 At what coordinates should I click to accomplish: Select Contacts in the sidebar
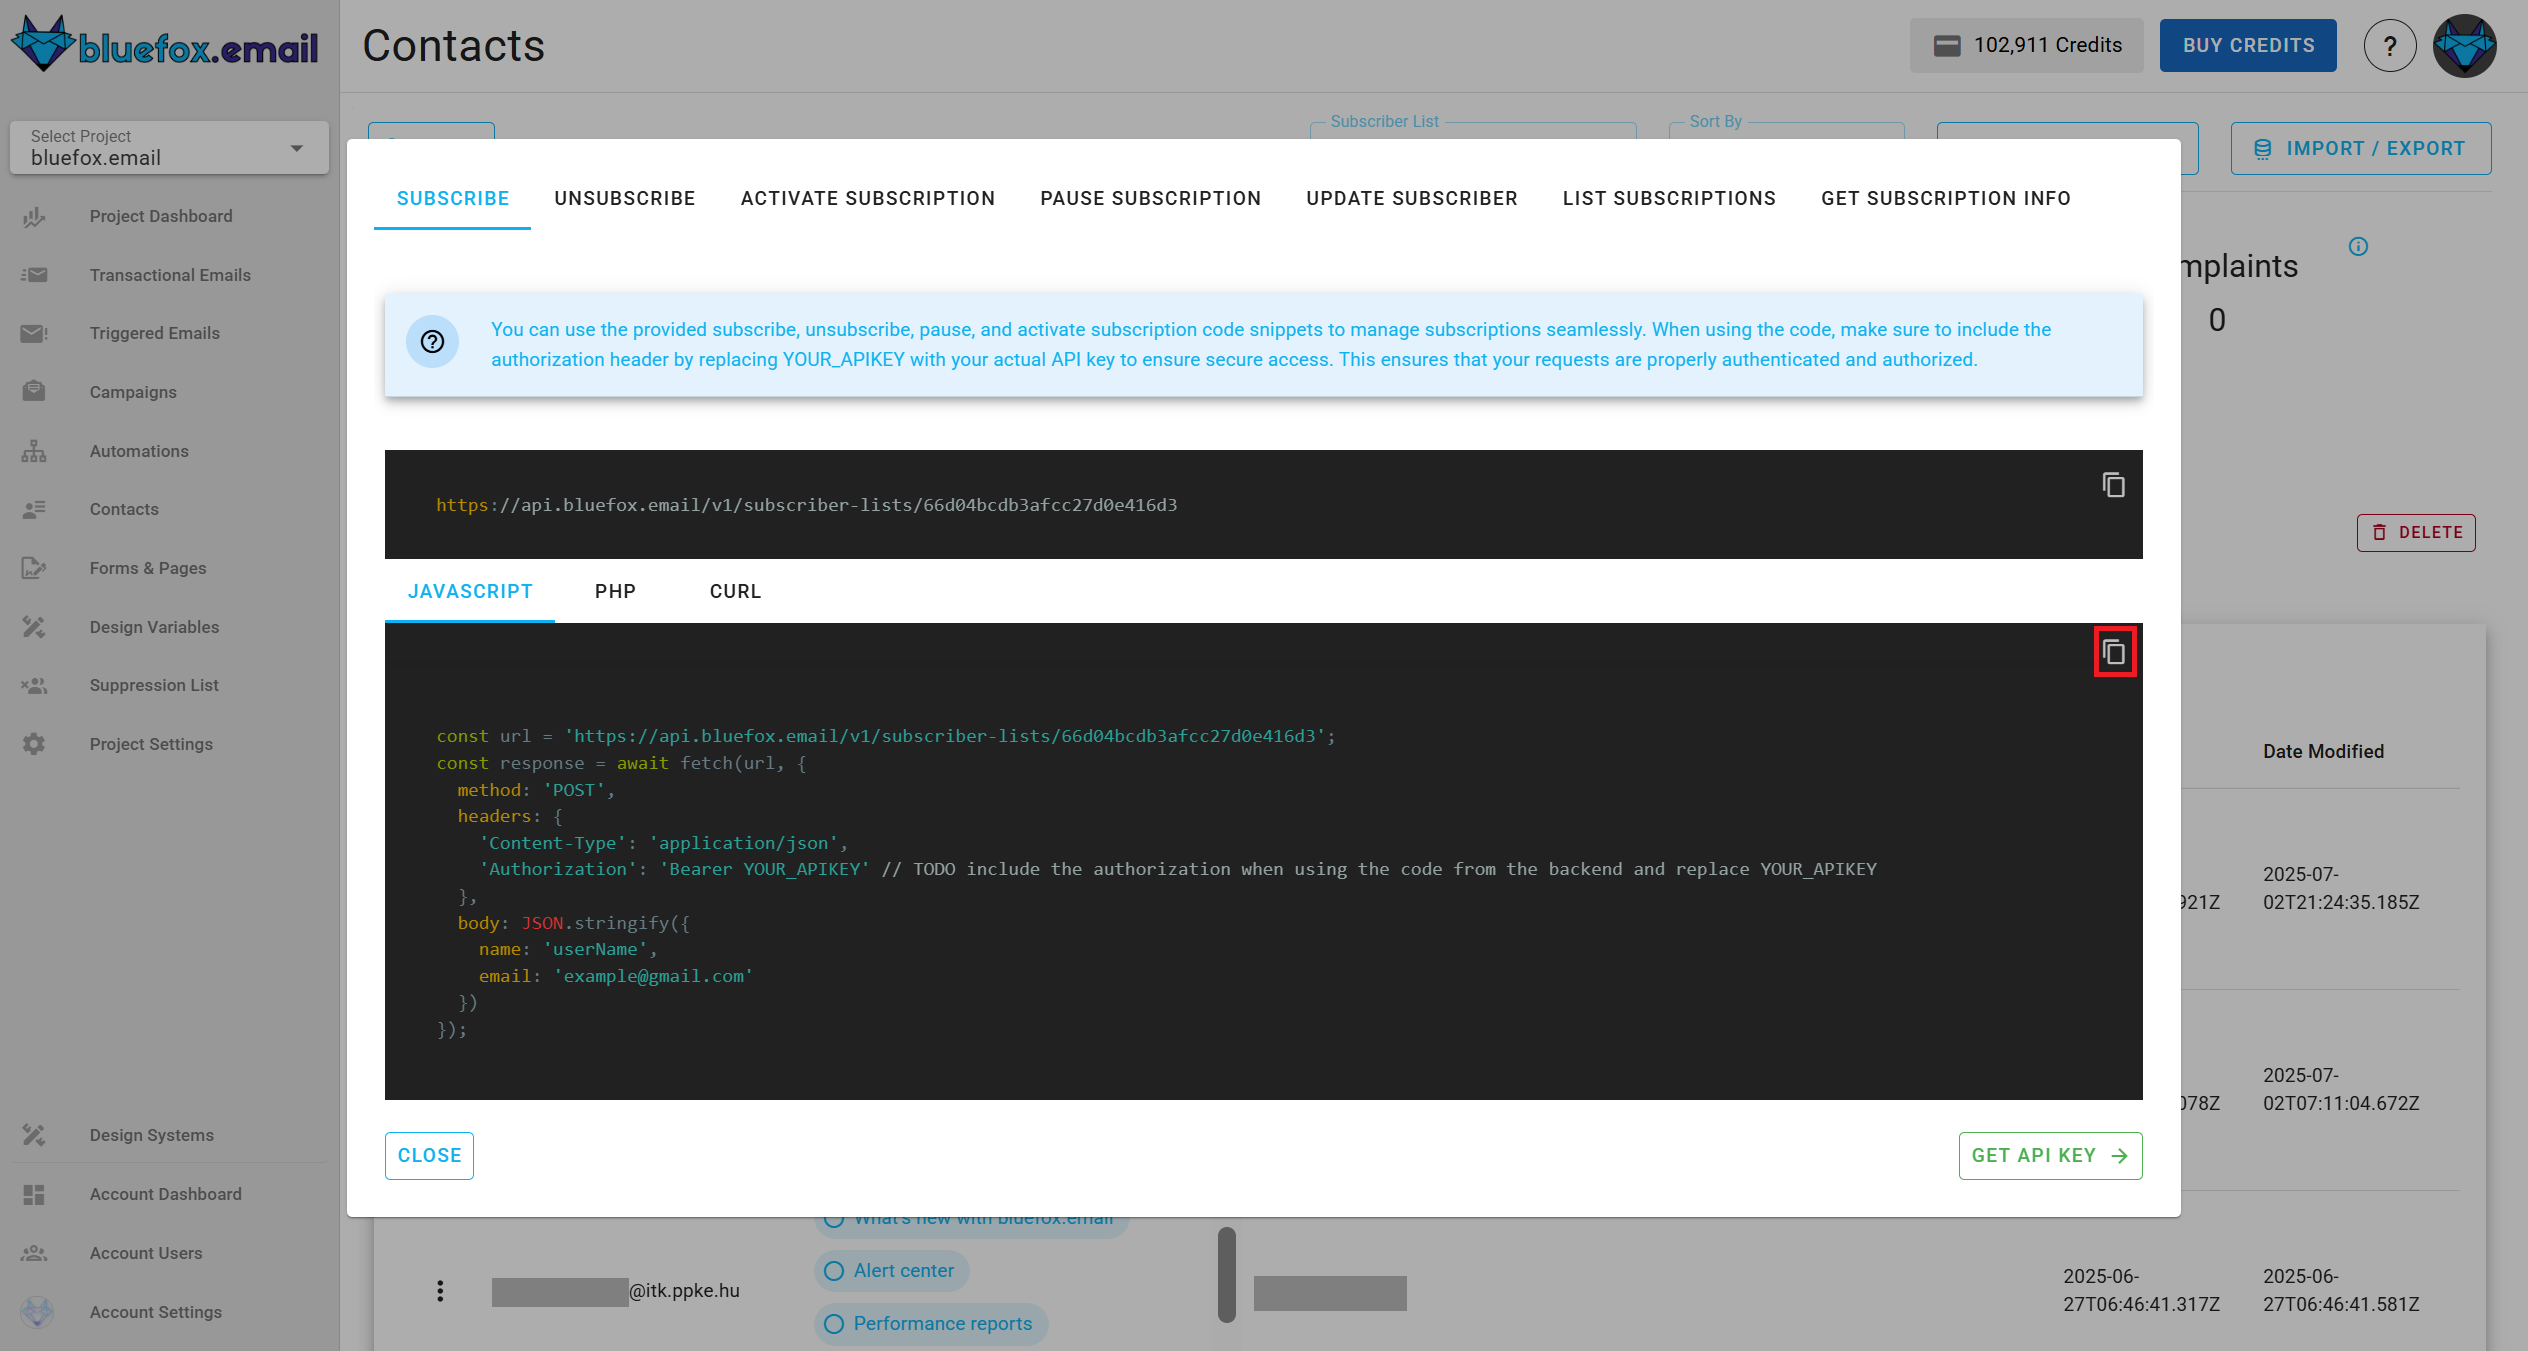[123, 509]
